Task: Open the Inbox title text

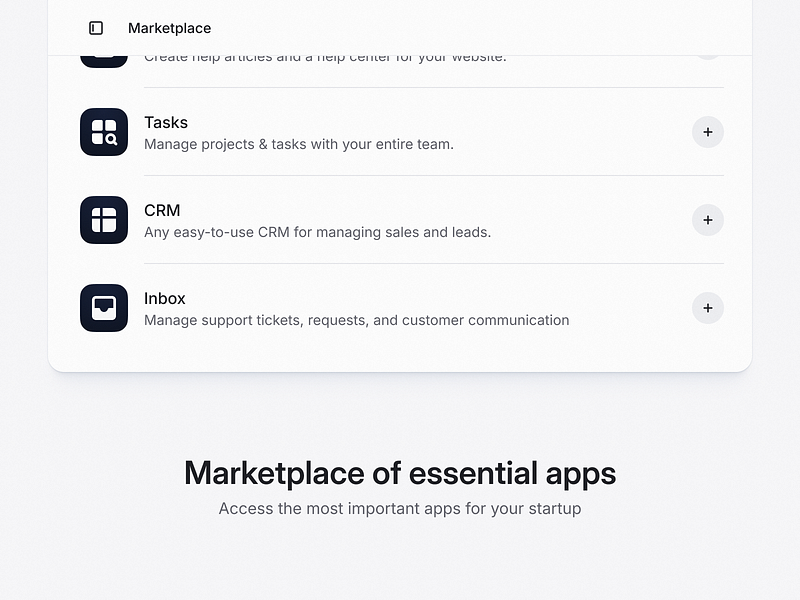Action: click(165, 298)
